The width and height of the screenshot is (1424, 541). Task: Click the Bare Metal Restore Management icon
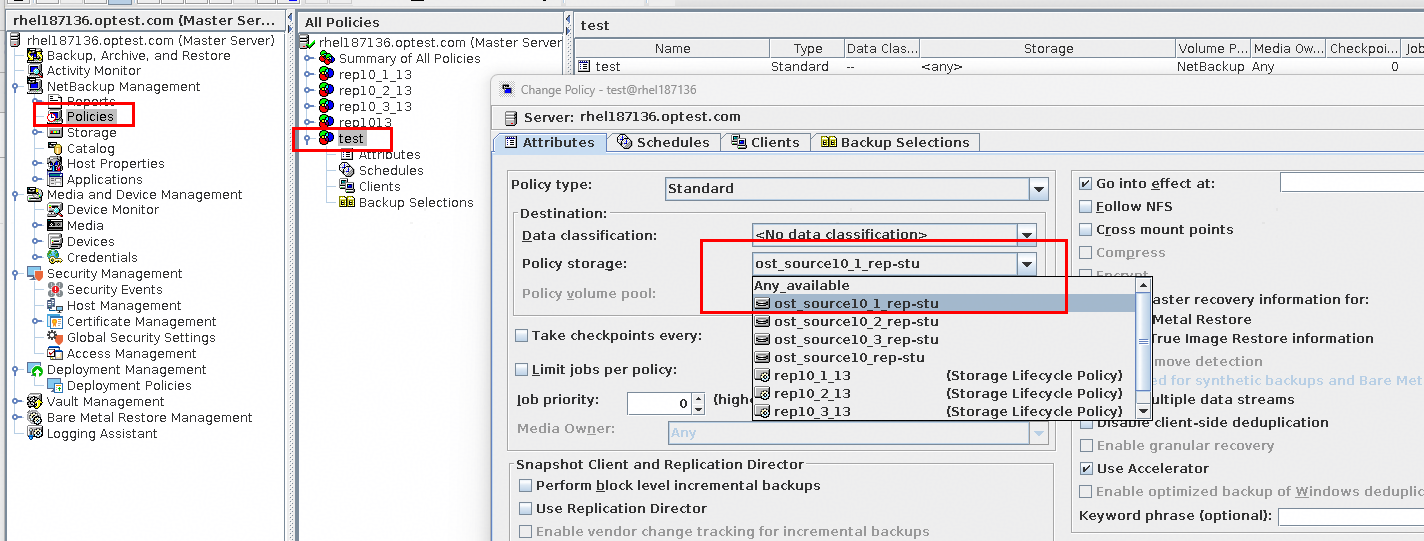point(35,418)
